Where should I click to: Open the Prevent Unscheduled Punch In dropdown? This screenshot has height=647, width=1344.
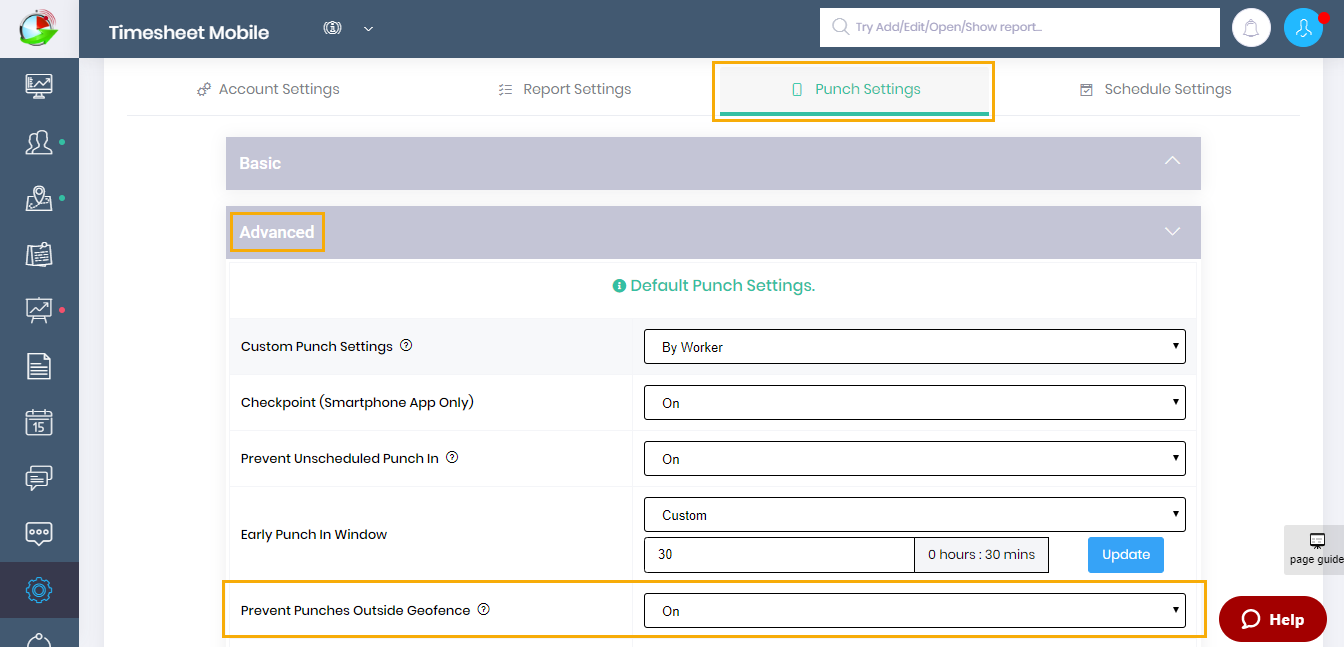[915, 459]
